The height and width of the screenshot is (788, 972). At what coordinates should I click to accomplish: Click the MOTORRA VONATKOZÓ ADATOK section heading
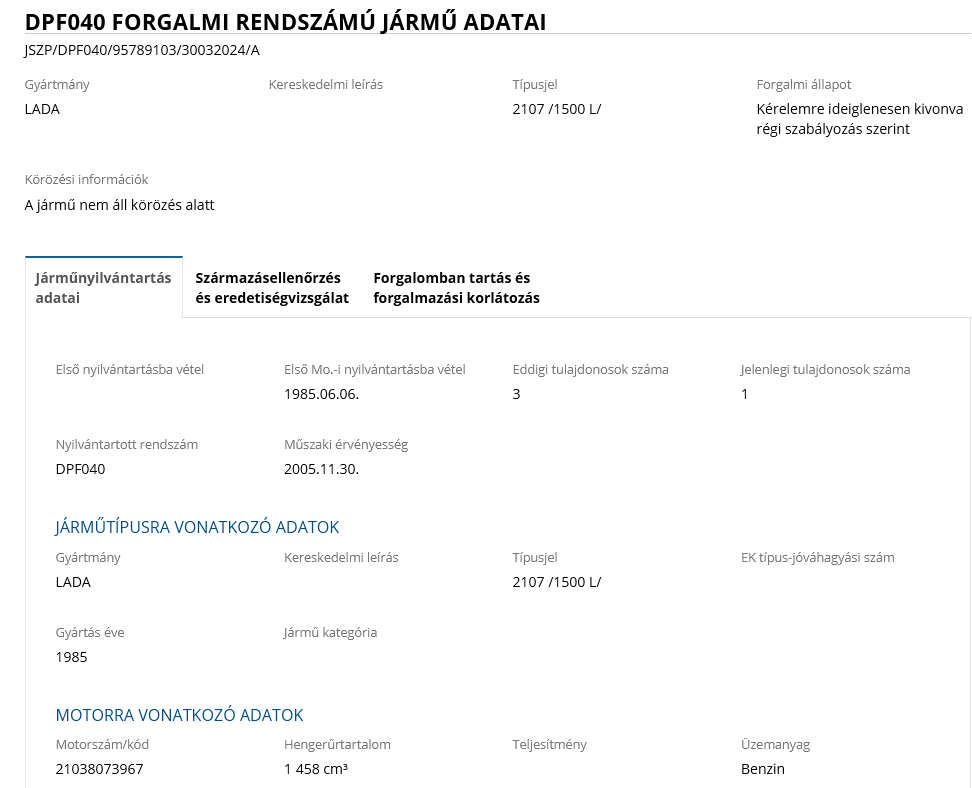[x=179, y=715]
